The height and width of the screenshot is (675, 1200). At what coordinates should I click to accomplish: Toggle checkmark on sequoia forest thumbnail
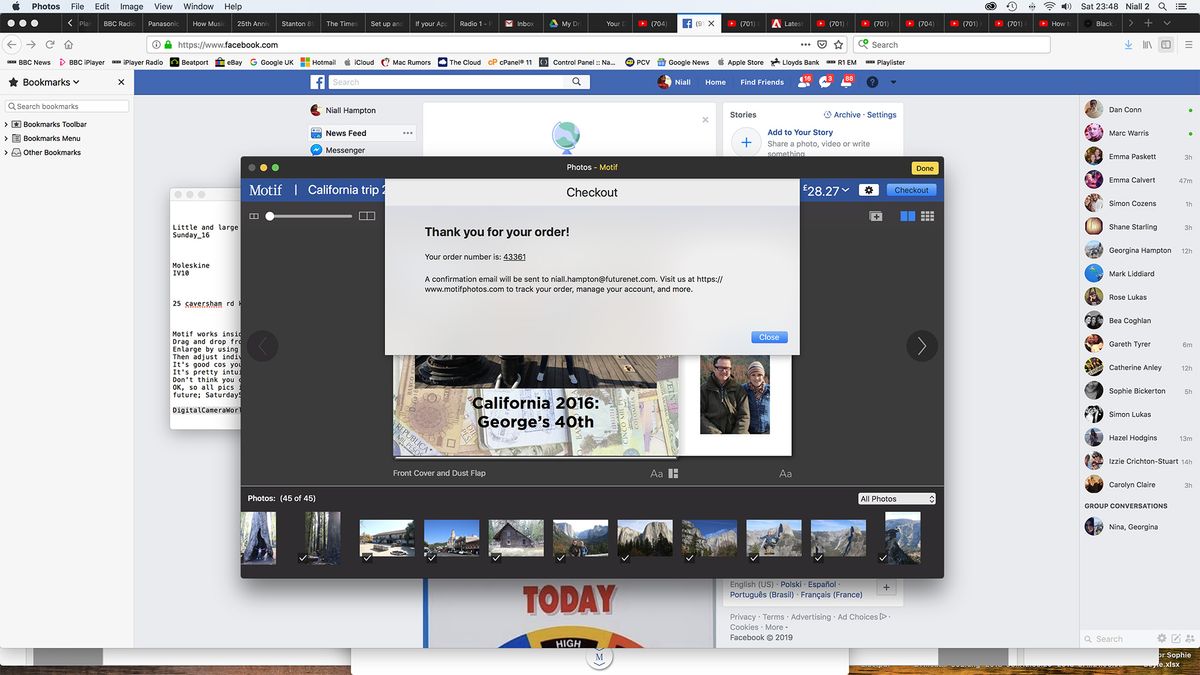point(302,559)
